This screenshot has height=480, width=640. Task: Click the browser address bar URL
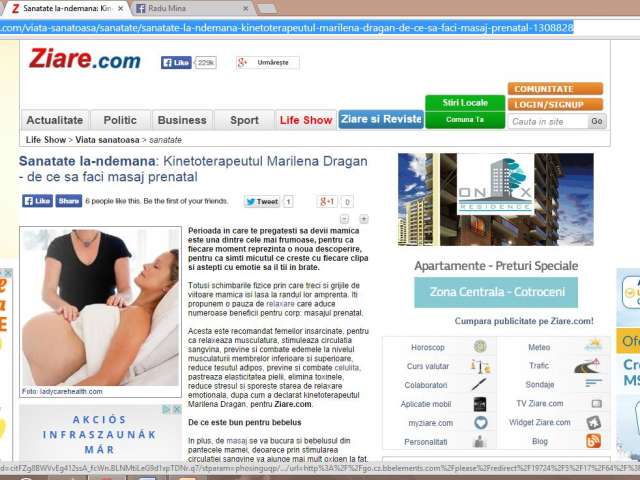287,28
